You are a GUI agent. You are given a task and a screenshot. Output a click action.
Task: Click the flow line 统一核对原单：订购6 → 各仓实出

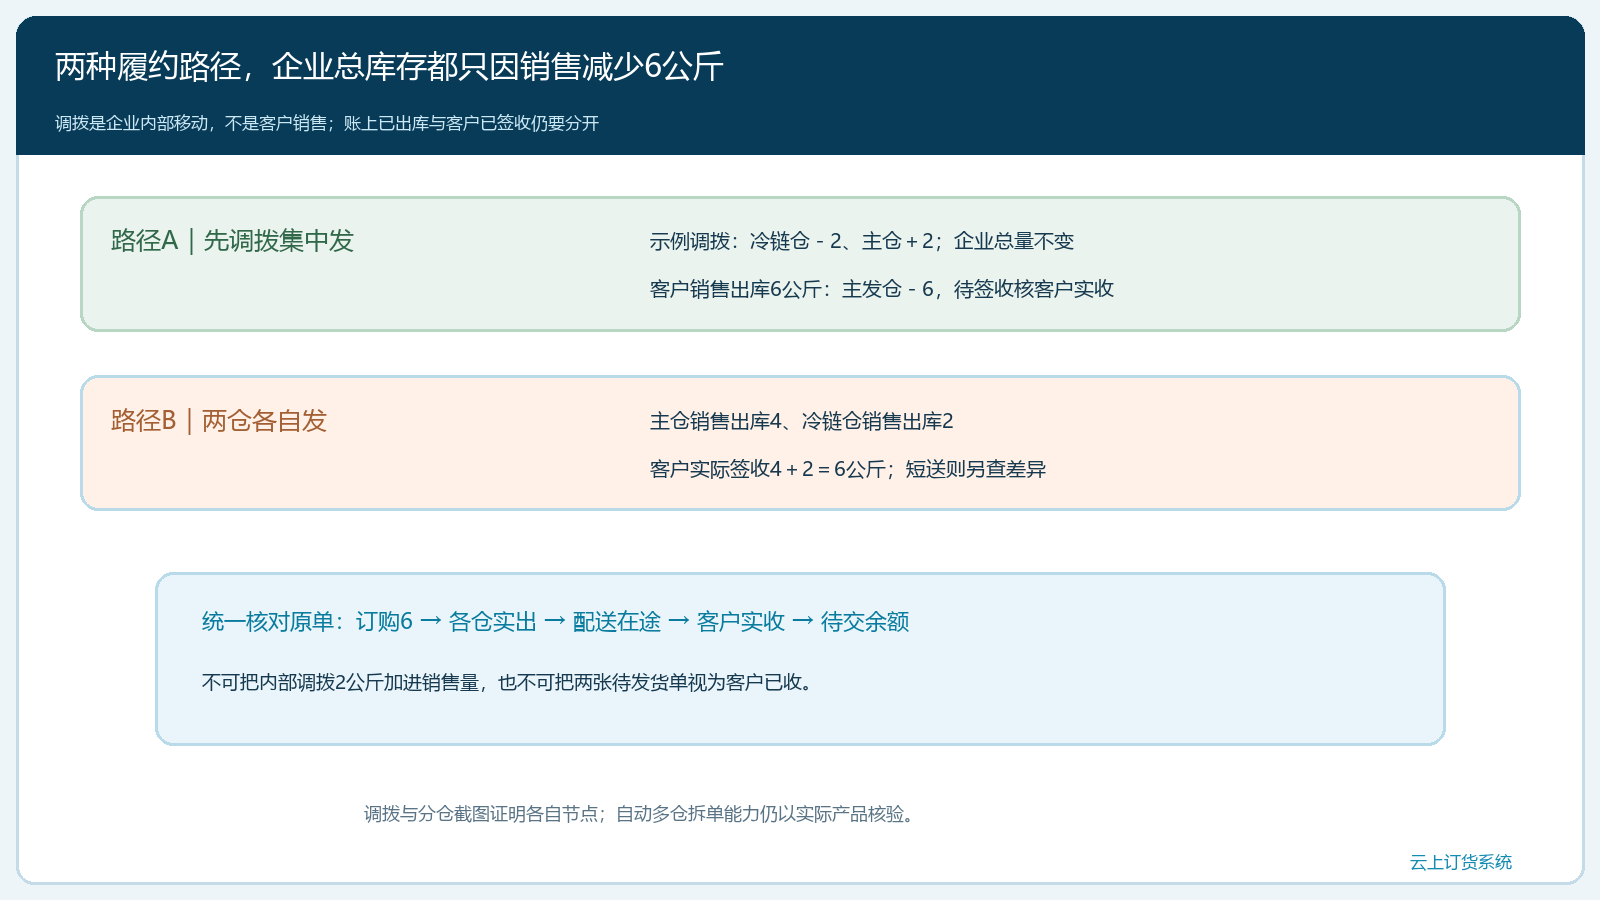point(555,622)
